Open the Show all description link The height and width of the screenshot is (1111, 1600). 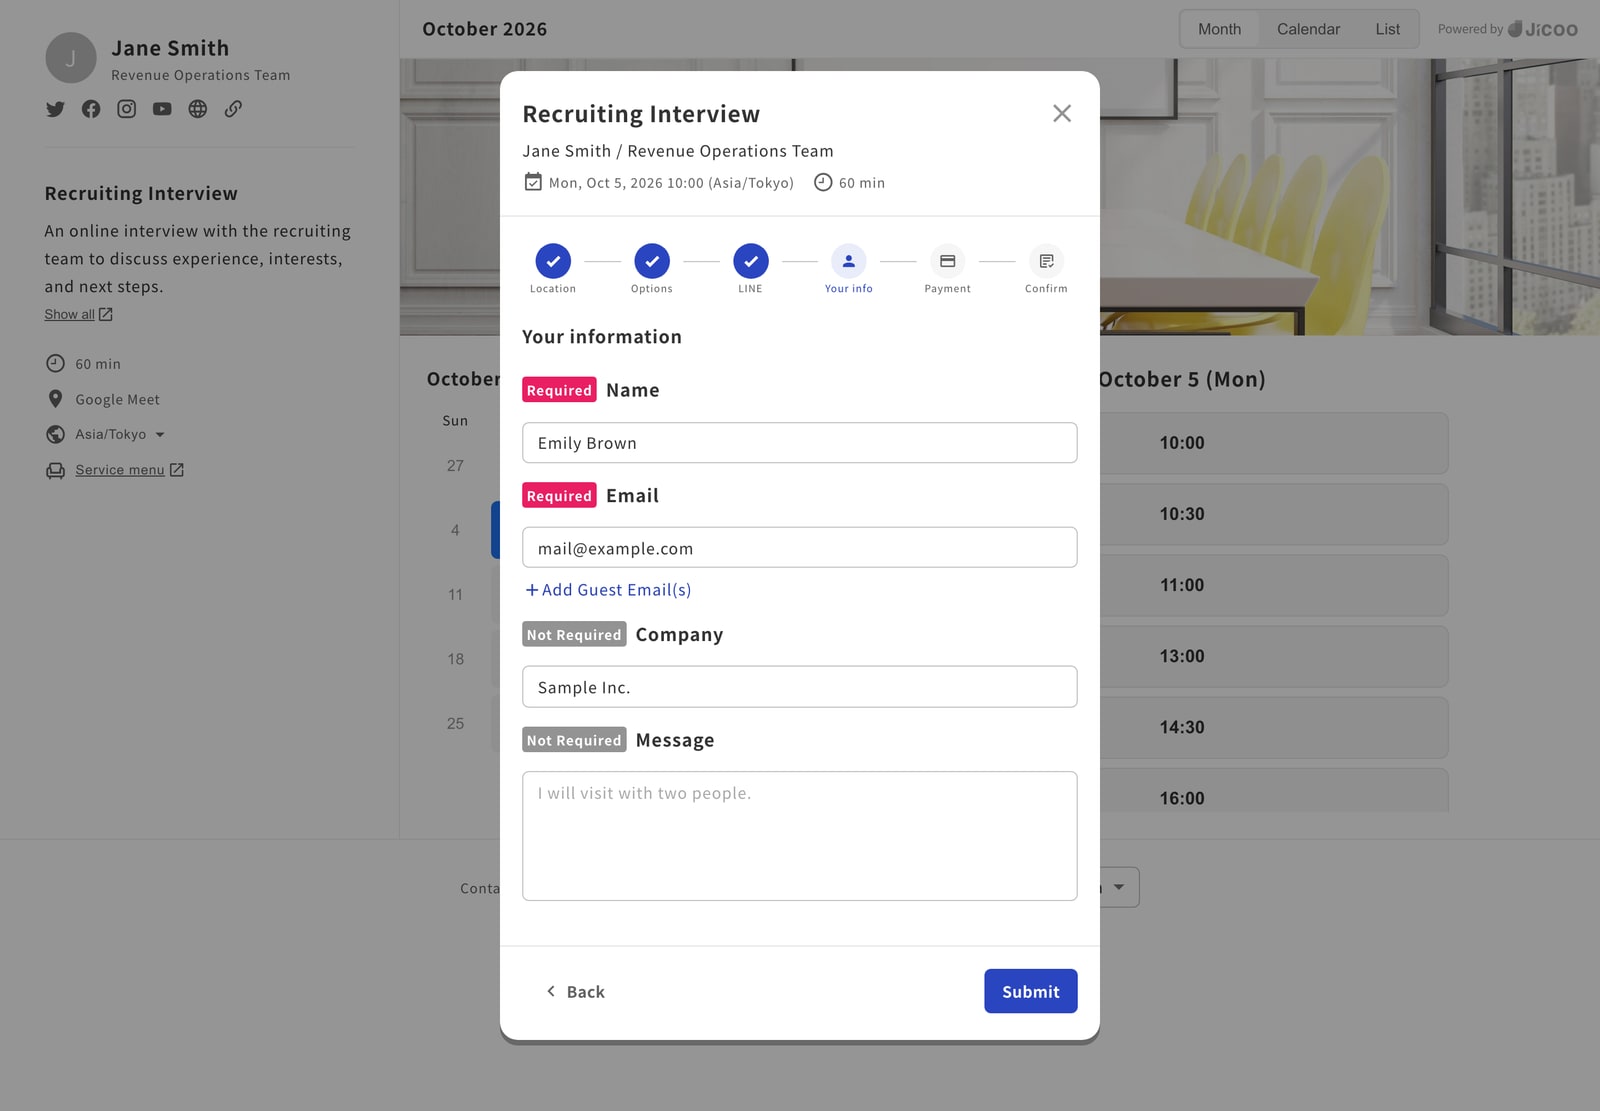click(x=78, y=314)
